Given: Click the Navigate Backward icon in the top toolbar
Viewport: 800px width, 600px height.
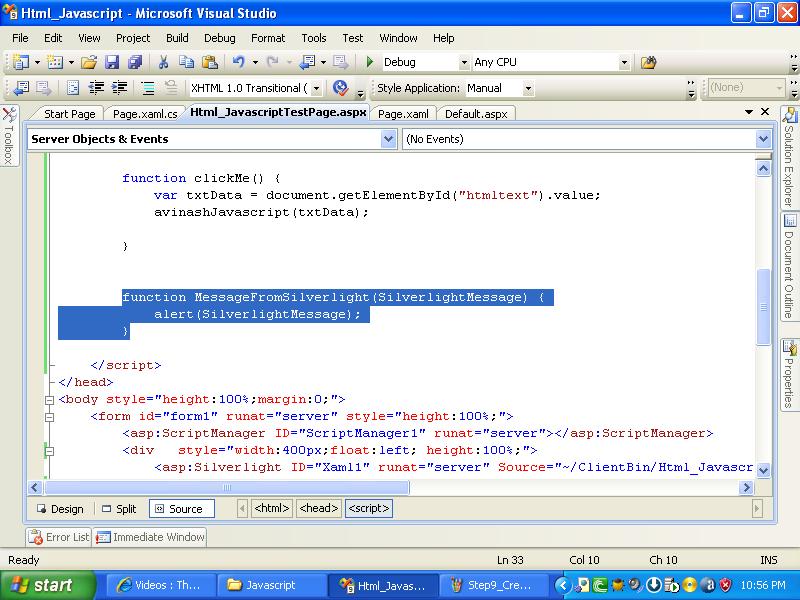Looking at the screenshot, I should point(307,62).
